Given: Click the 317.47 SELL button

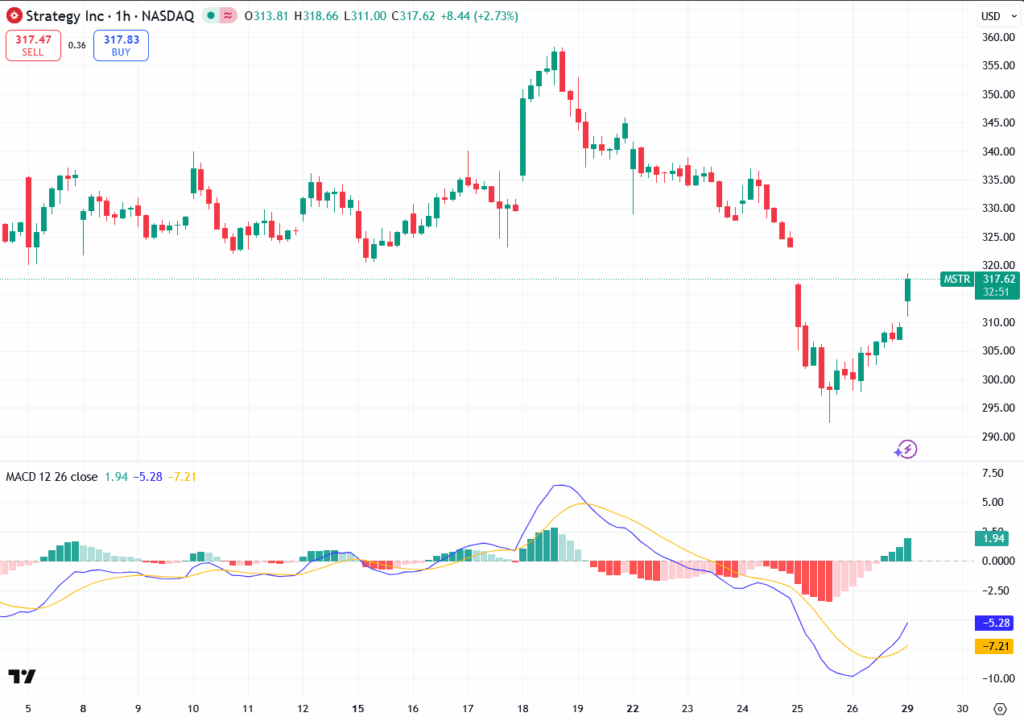Looking at the screenshot, I should (x=33, y=46).
